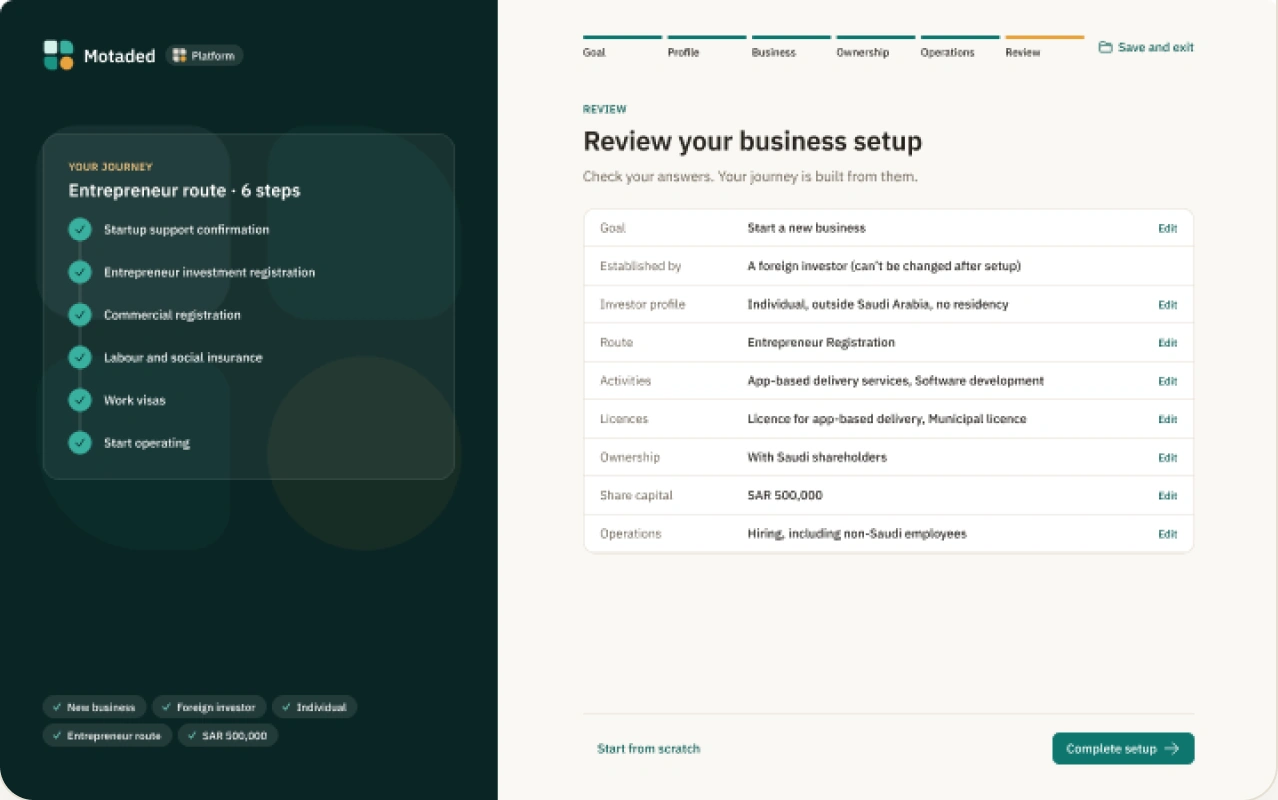1278x800 pixels.
Task: Click 'With Saudi shareholders' value
Action: [x=817, y=457]
